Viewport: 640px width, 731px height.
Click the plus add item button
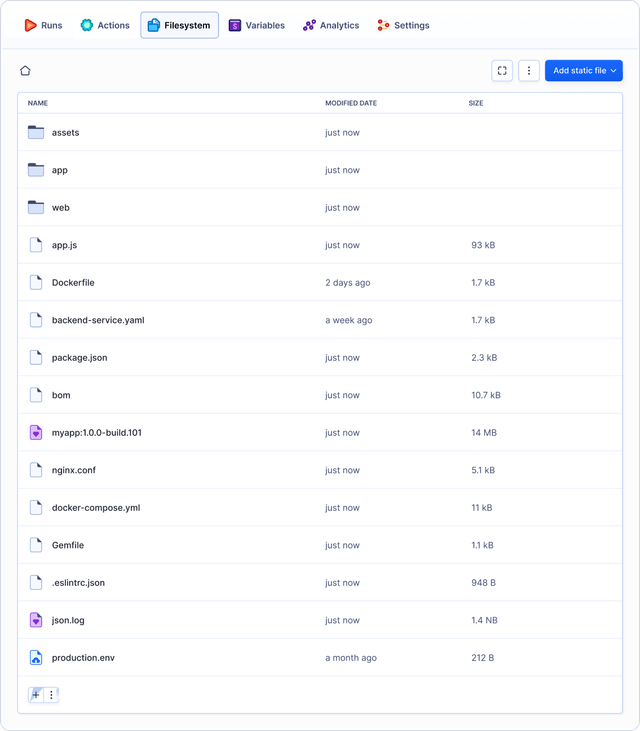click(x=36, y=695)
